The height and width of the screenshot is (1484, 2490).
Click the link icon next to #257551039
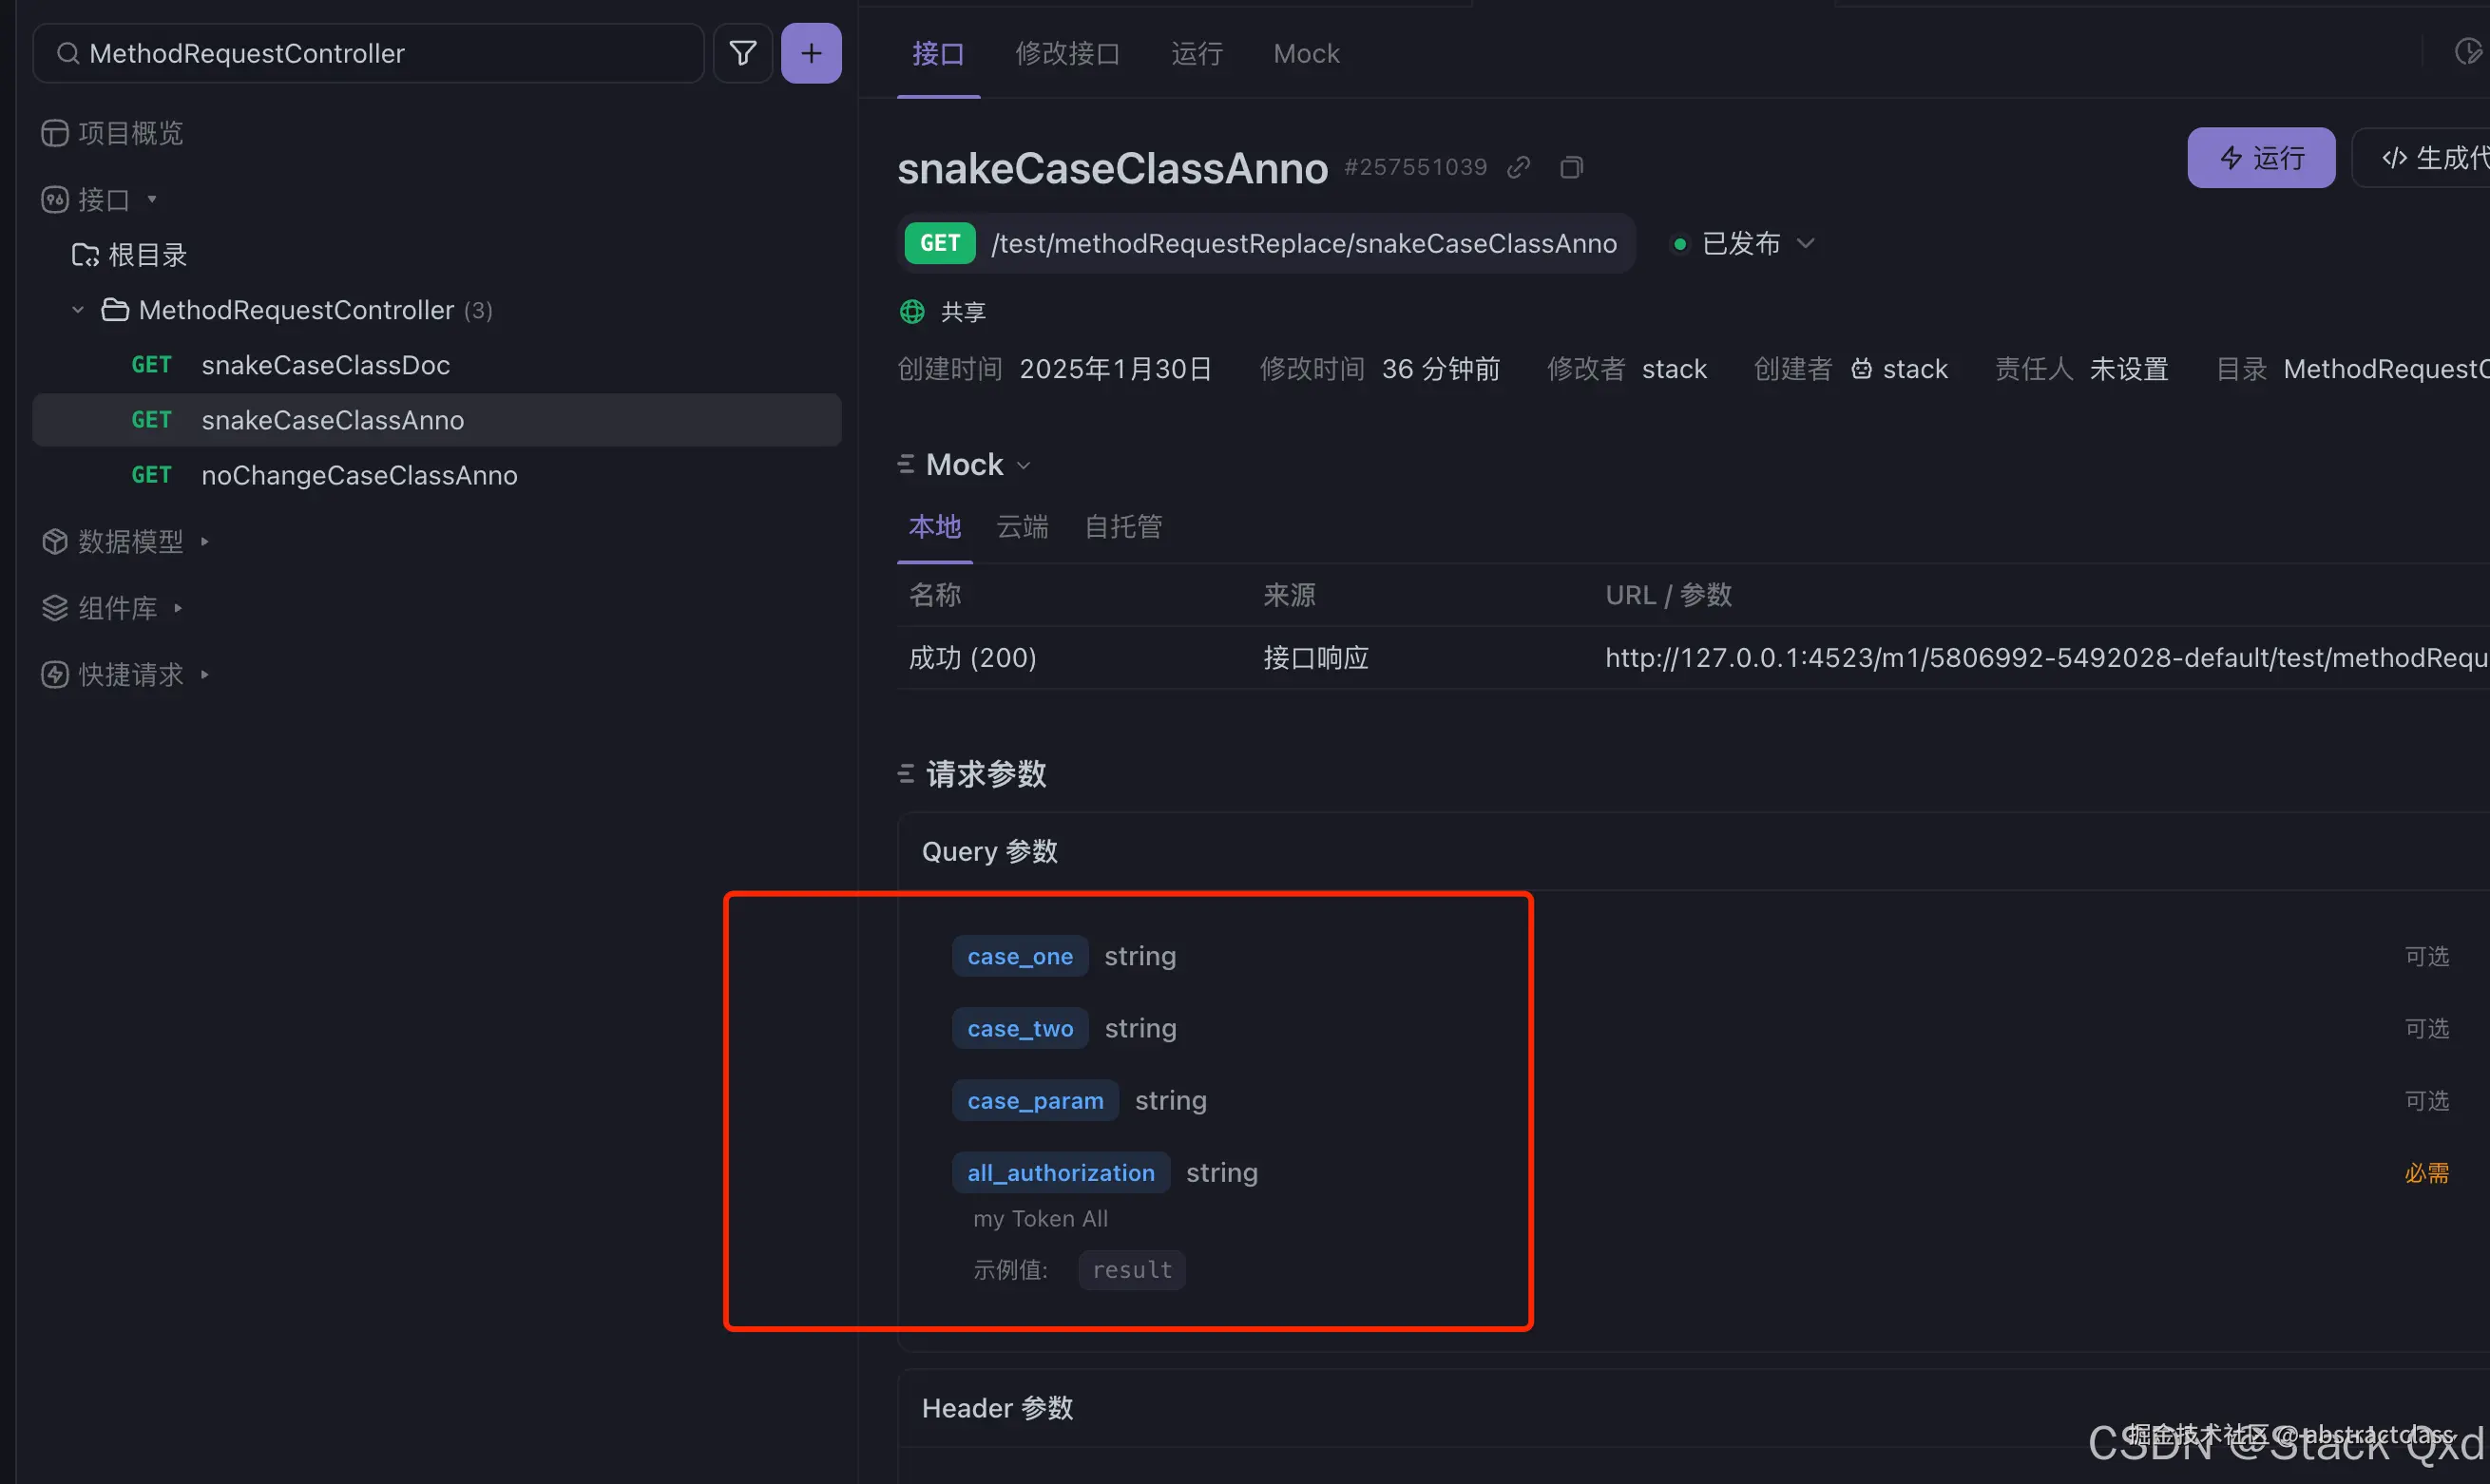tap(1518, 167)
